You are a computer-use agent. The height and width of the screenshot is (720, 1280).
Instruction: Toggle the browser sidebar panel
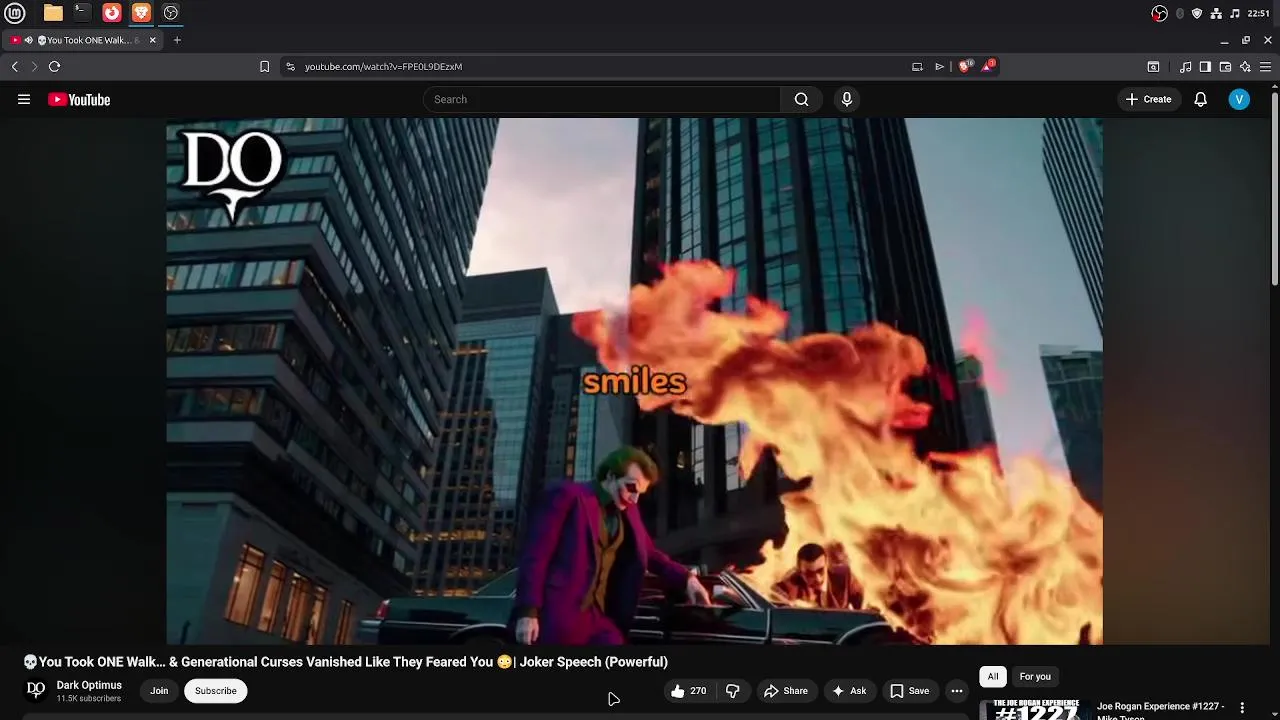[1205, 66]
